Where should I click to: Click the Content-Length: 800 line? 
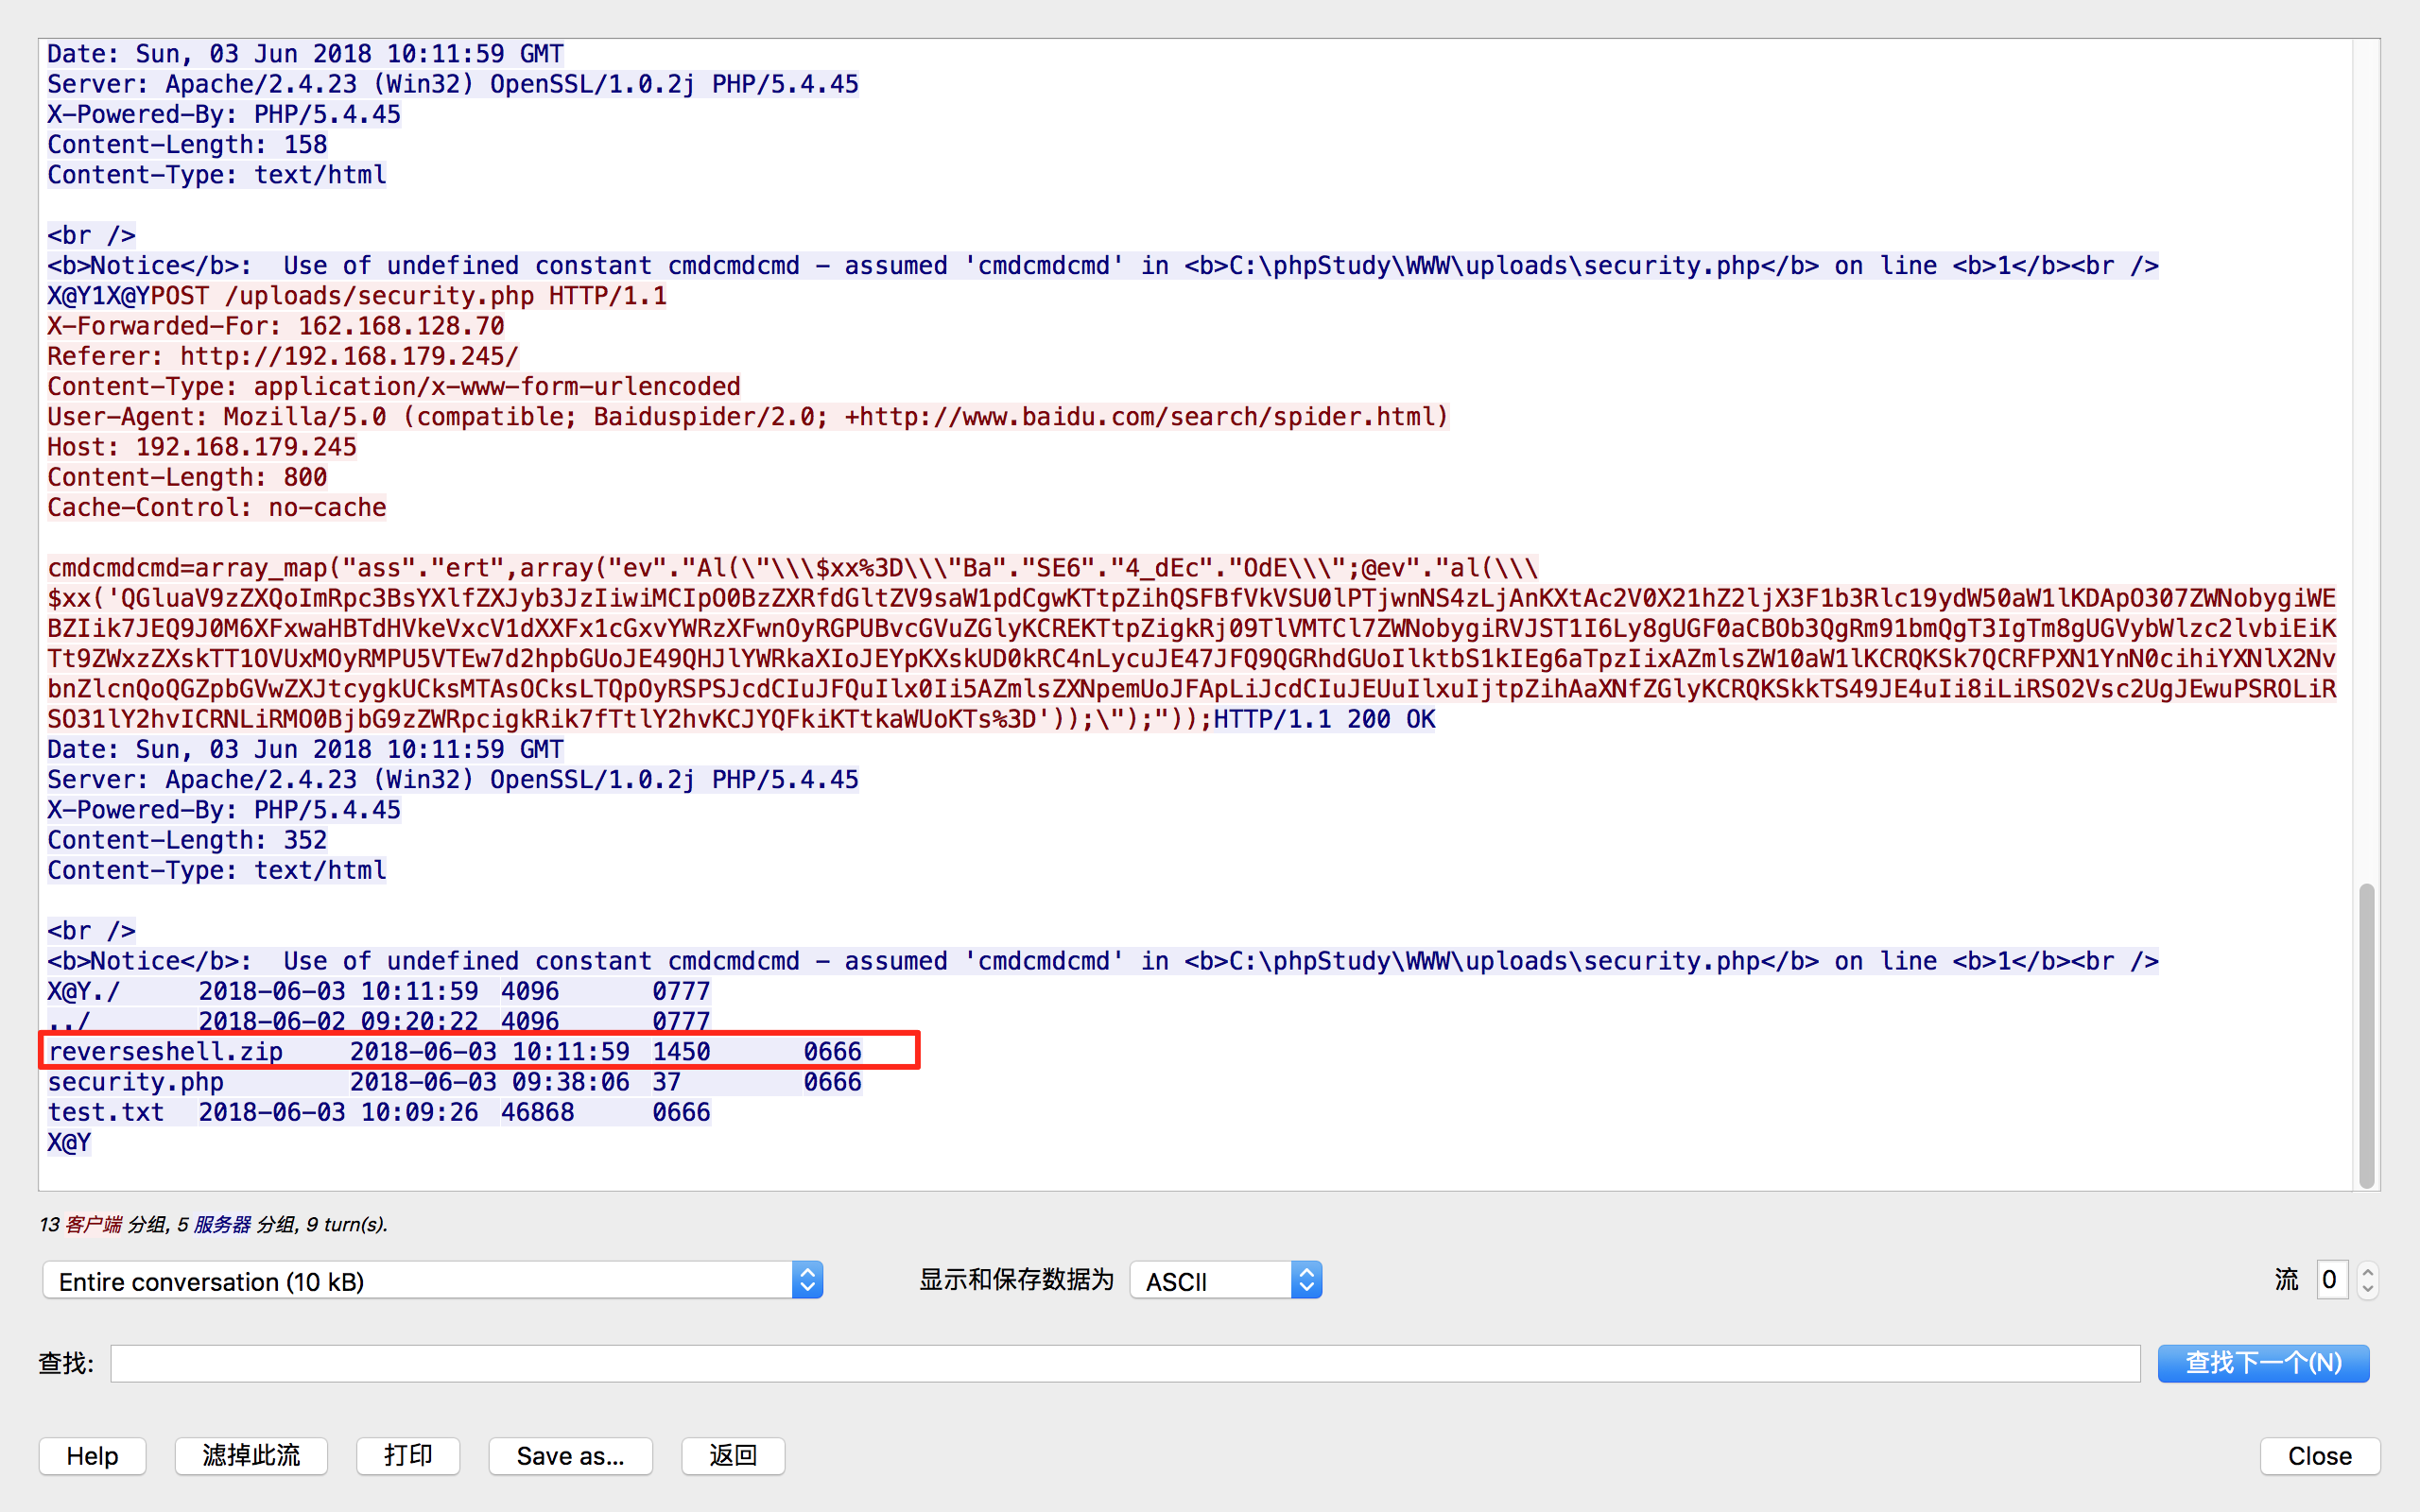187,477
